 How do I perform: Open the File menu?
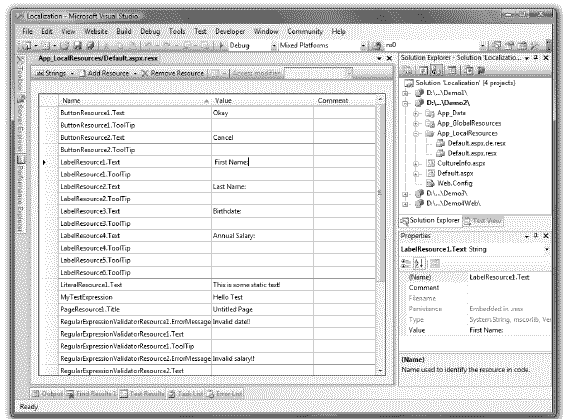[27, 32]
